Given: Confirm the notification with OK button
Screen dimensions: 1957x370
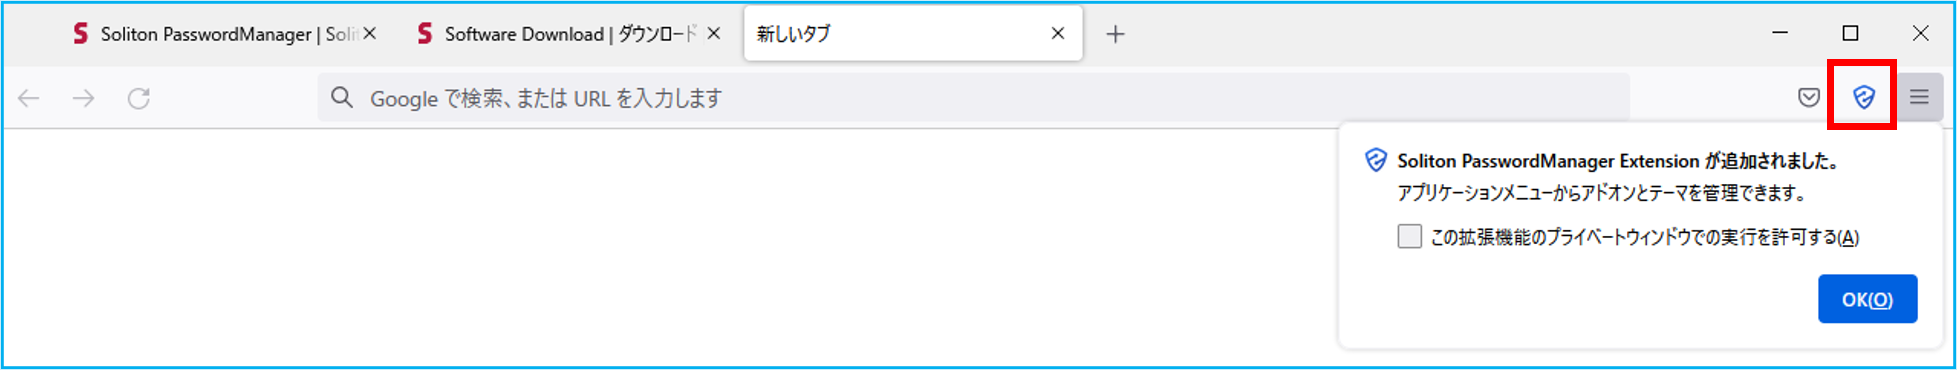Looking at the screenshot, I should pyautogui.click(x=1867, y=299).
